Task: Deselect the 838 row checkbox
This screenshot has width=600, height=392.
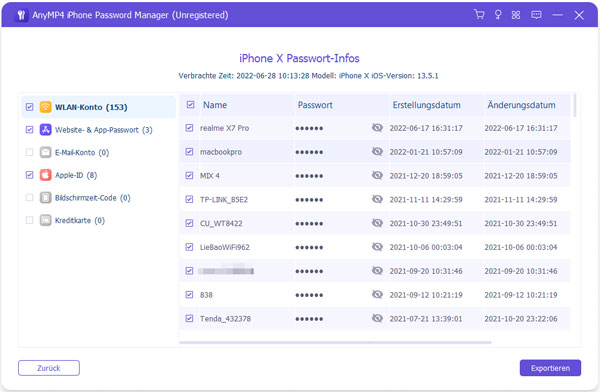Action: click(189, 294)
